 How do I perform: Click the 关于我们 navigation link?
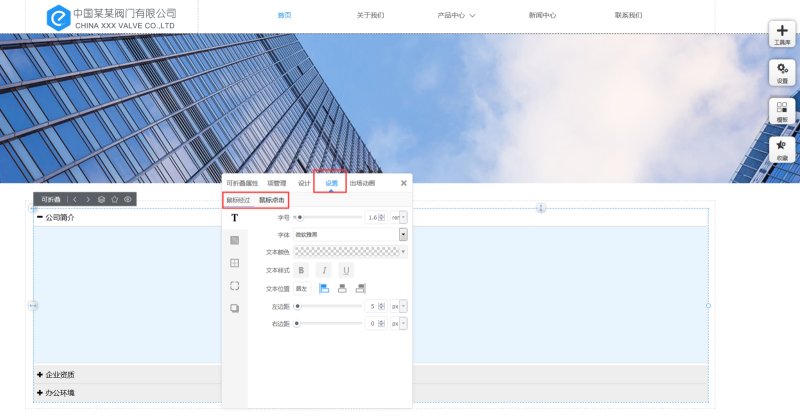tap(370, 15)
